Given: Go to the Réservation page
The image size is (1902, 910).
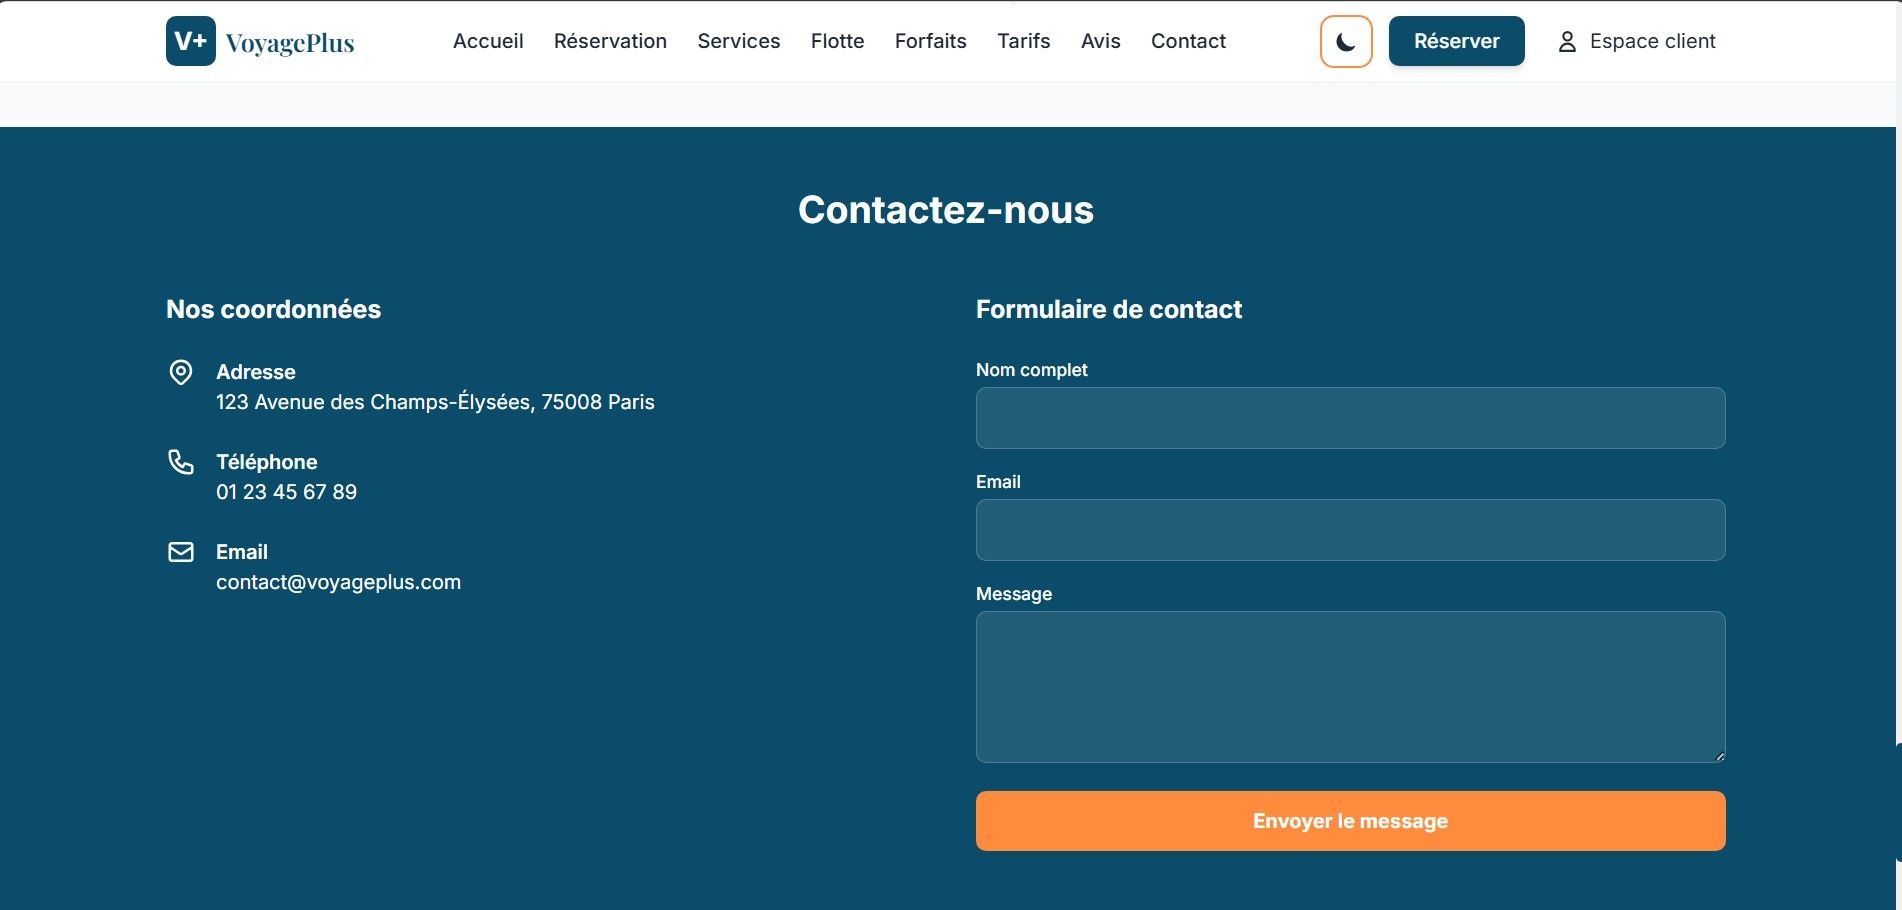Looking at the screenshot, I should pos(610,41).
